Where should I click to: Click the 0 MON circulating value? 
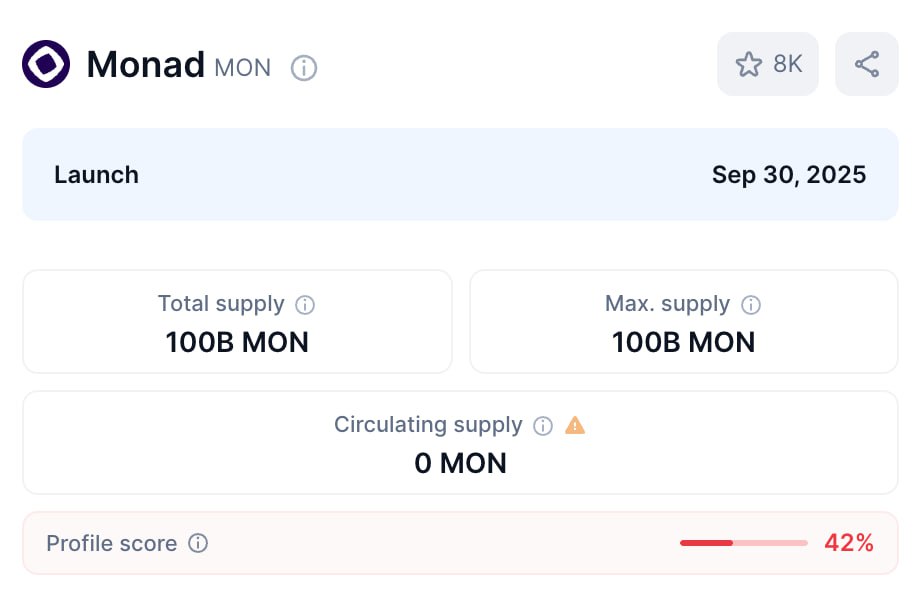click(460, 464)
